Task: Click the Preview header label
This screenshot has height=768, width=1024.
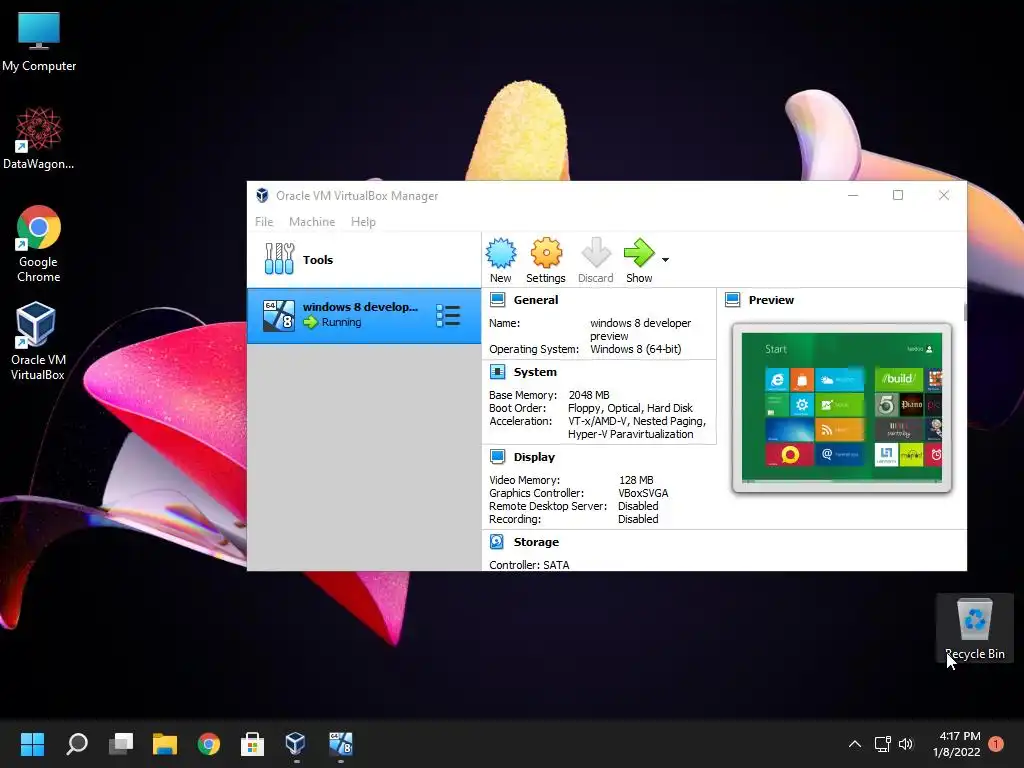Action: coord(771,300)
